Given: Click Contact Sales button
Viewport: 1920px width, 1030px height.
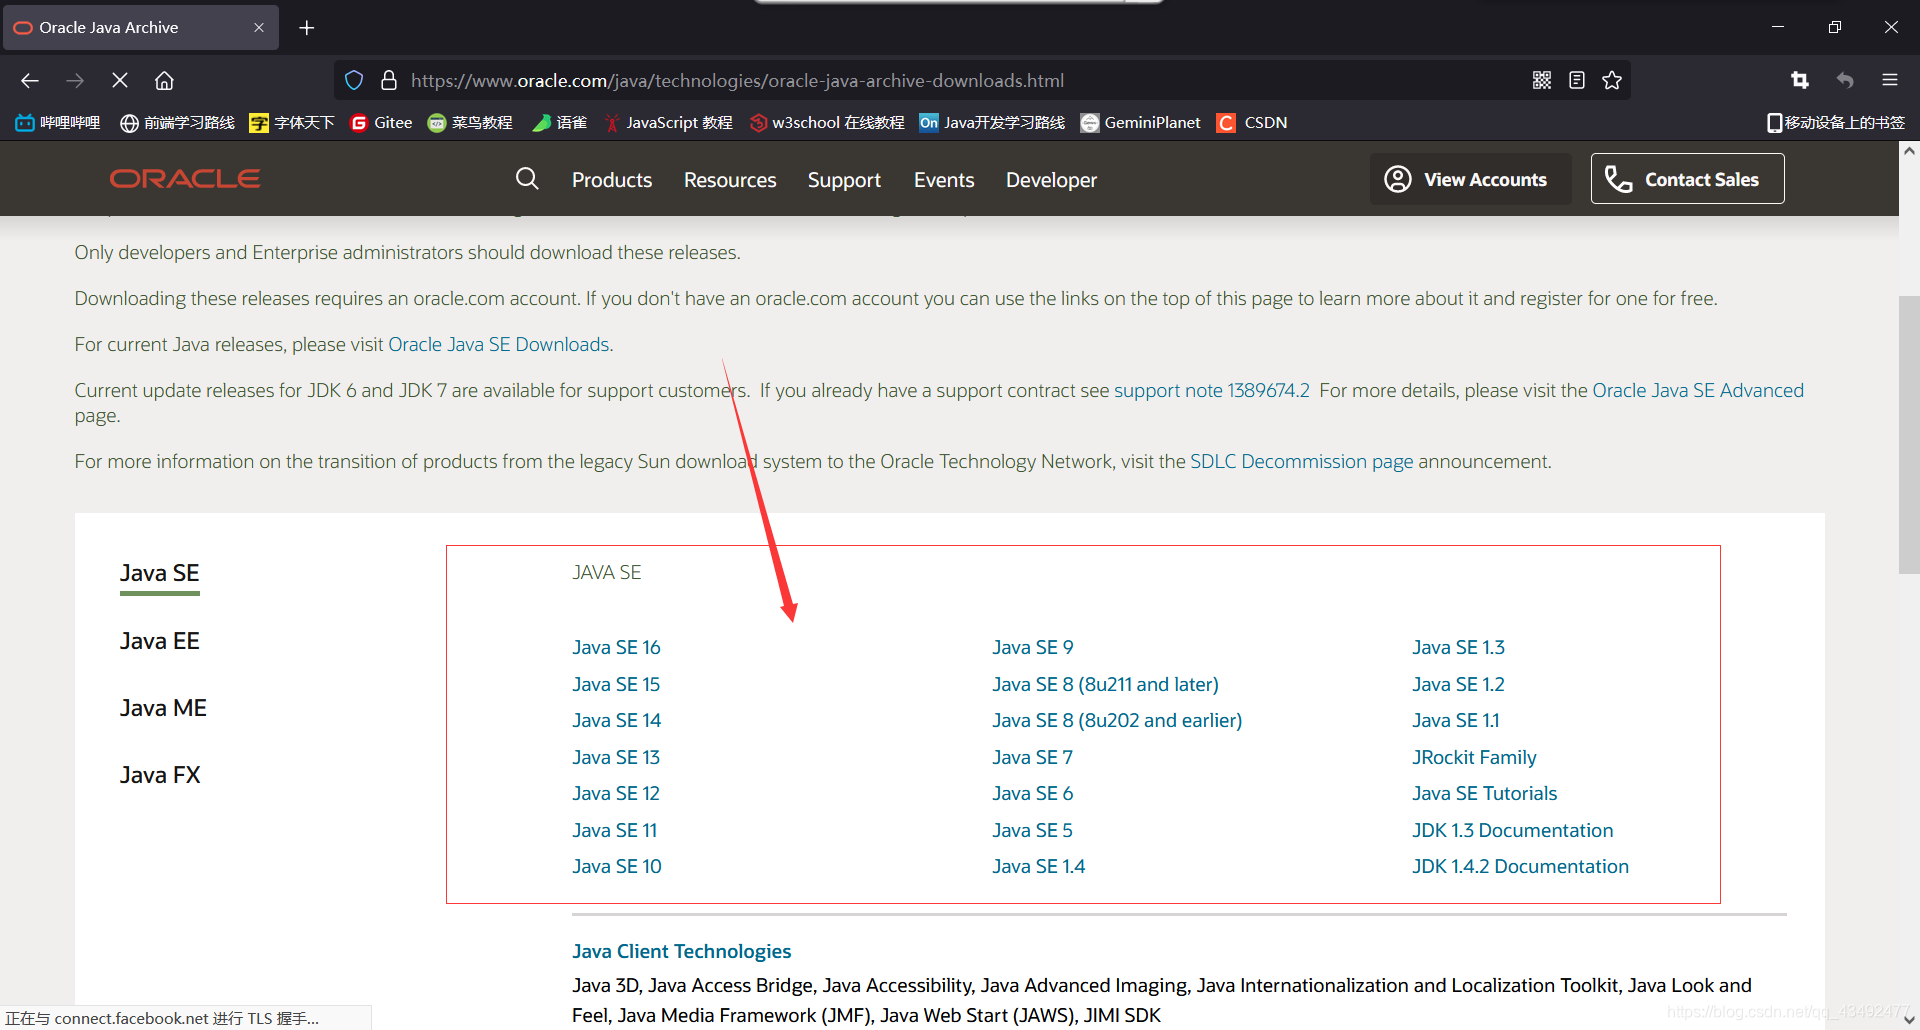Looking at the screenshot, I should pyautogui.click(x=1687, y=179).
